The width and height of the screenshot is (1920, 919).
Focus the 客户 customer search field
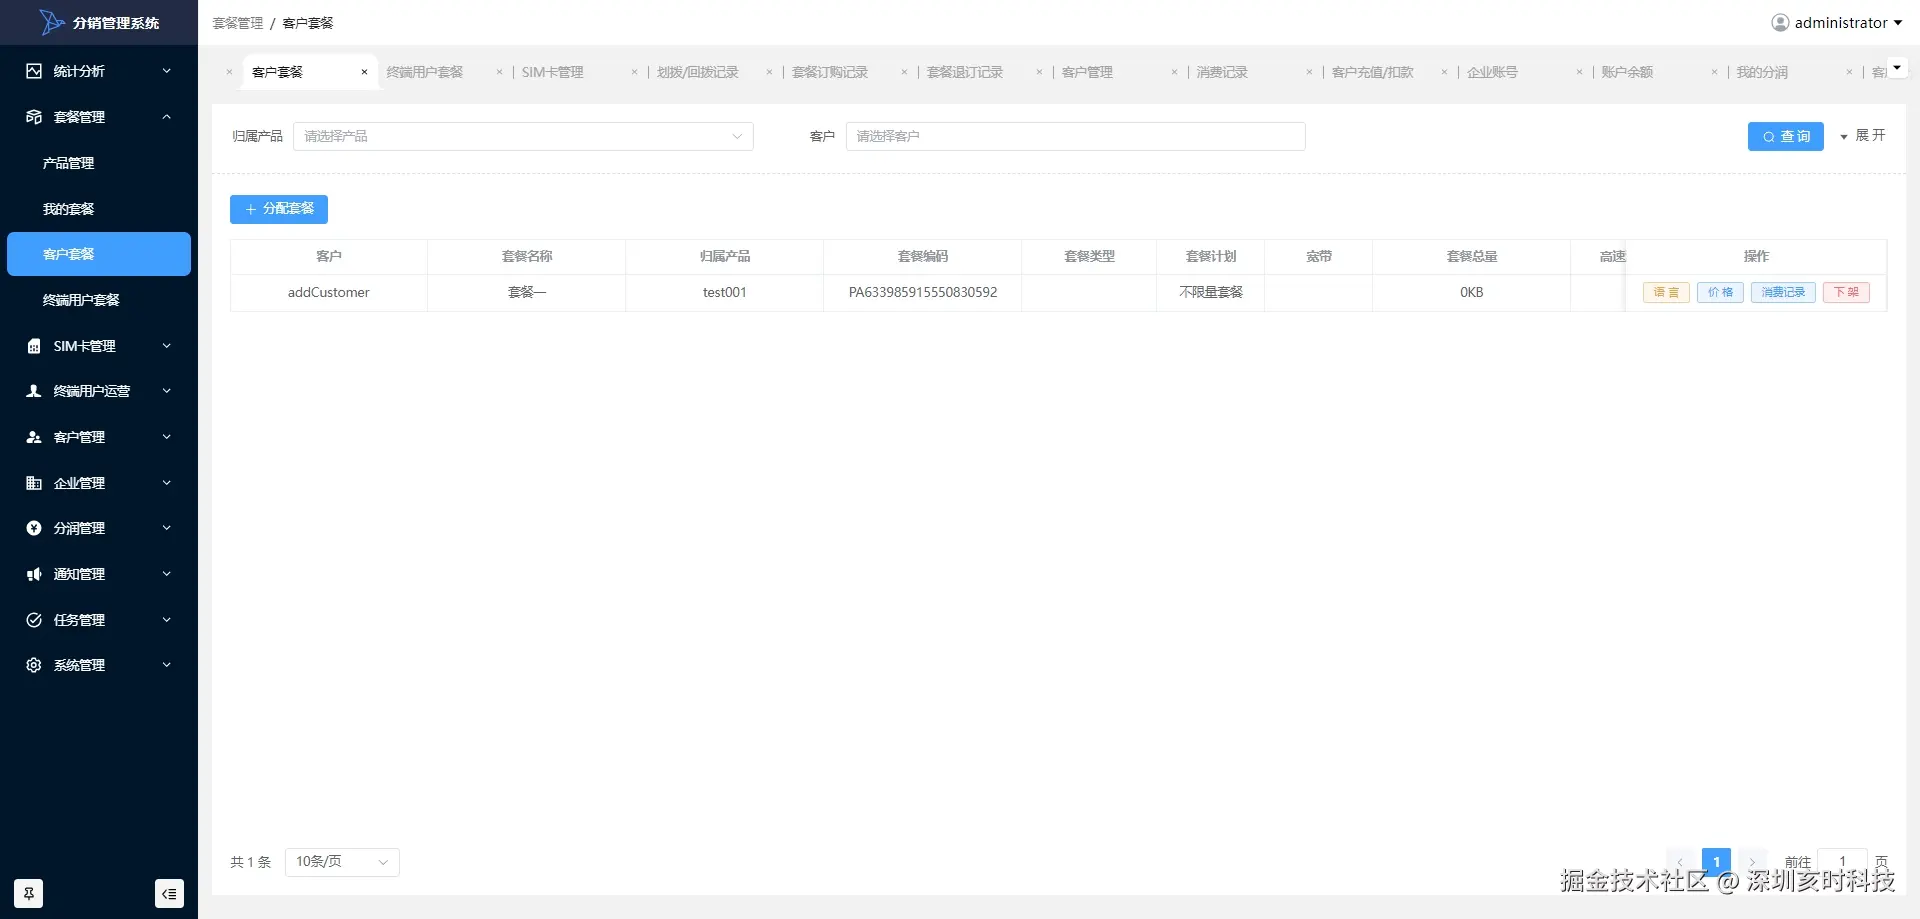[1075, 136]
